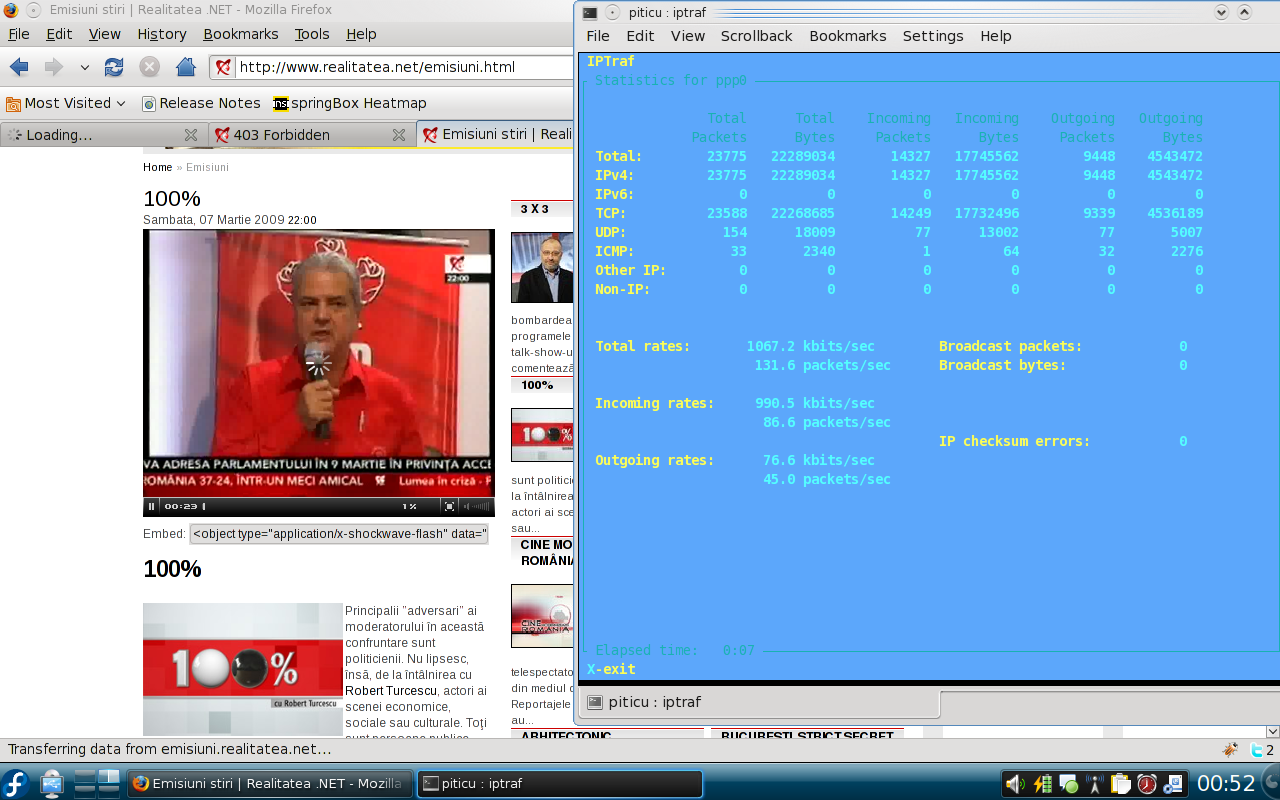Open the springBox Heatmap bookmark
The width and height of the screenshot is (1280, 800).
pos(350,103)
